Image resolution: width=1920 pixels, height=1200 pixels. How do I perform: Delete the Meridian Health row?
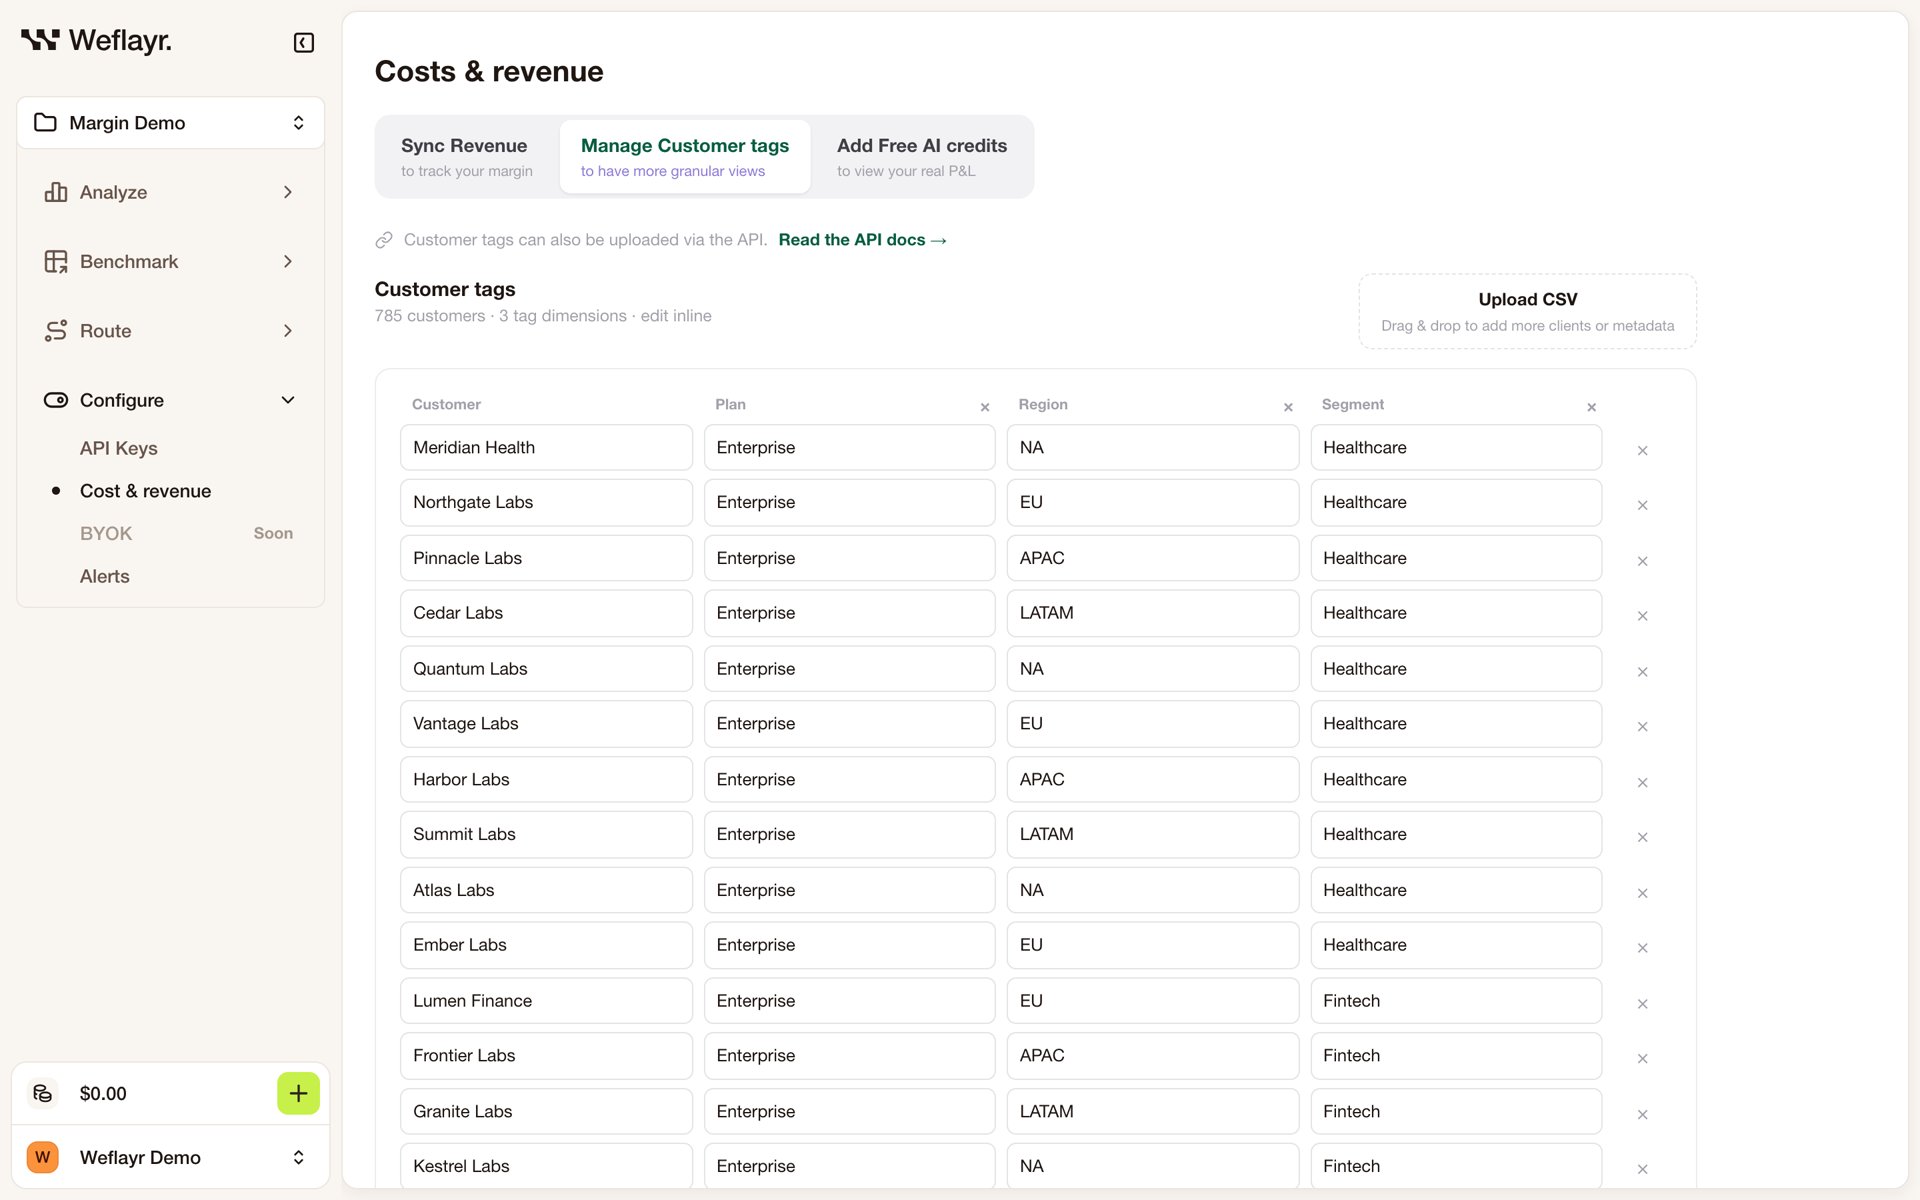pyautogui.click(x=1642, y=451)
